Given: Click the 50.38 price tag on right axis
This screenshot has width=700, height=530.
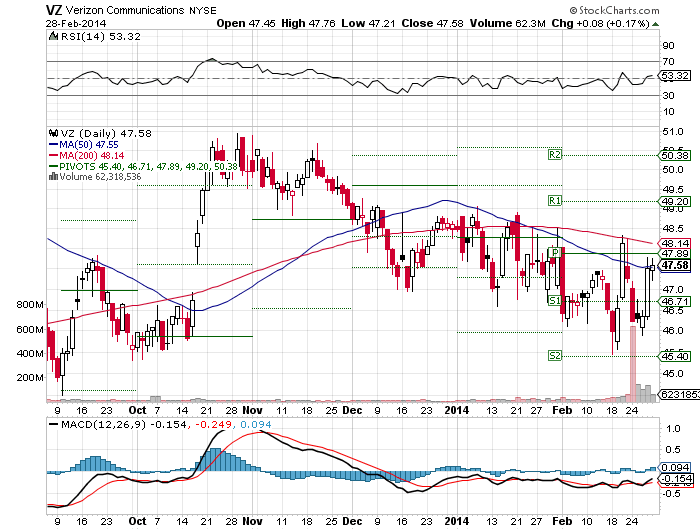Looking at the screenshot, I should pyautogui.click(x=675, y=155).
